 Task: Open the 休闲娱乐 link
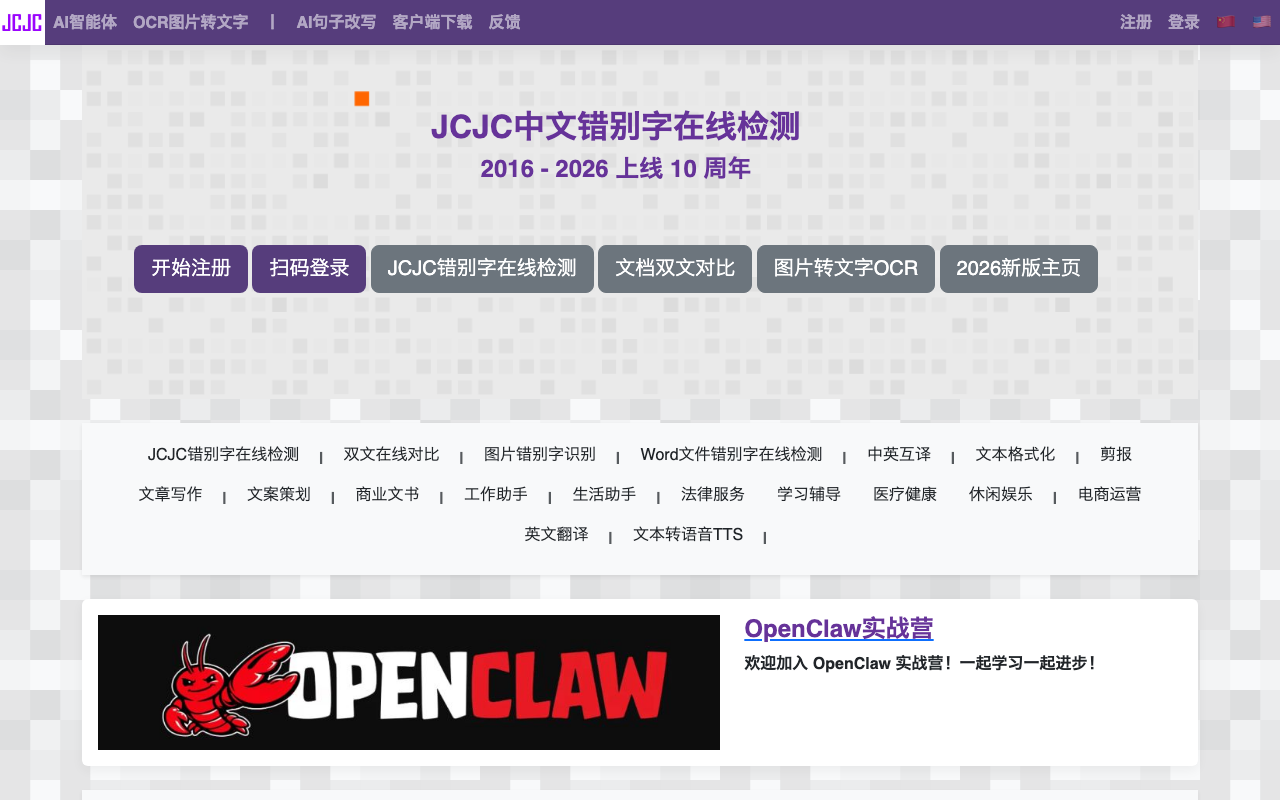tap(1001, 494)
